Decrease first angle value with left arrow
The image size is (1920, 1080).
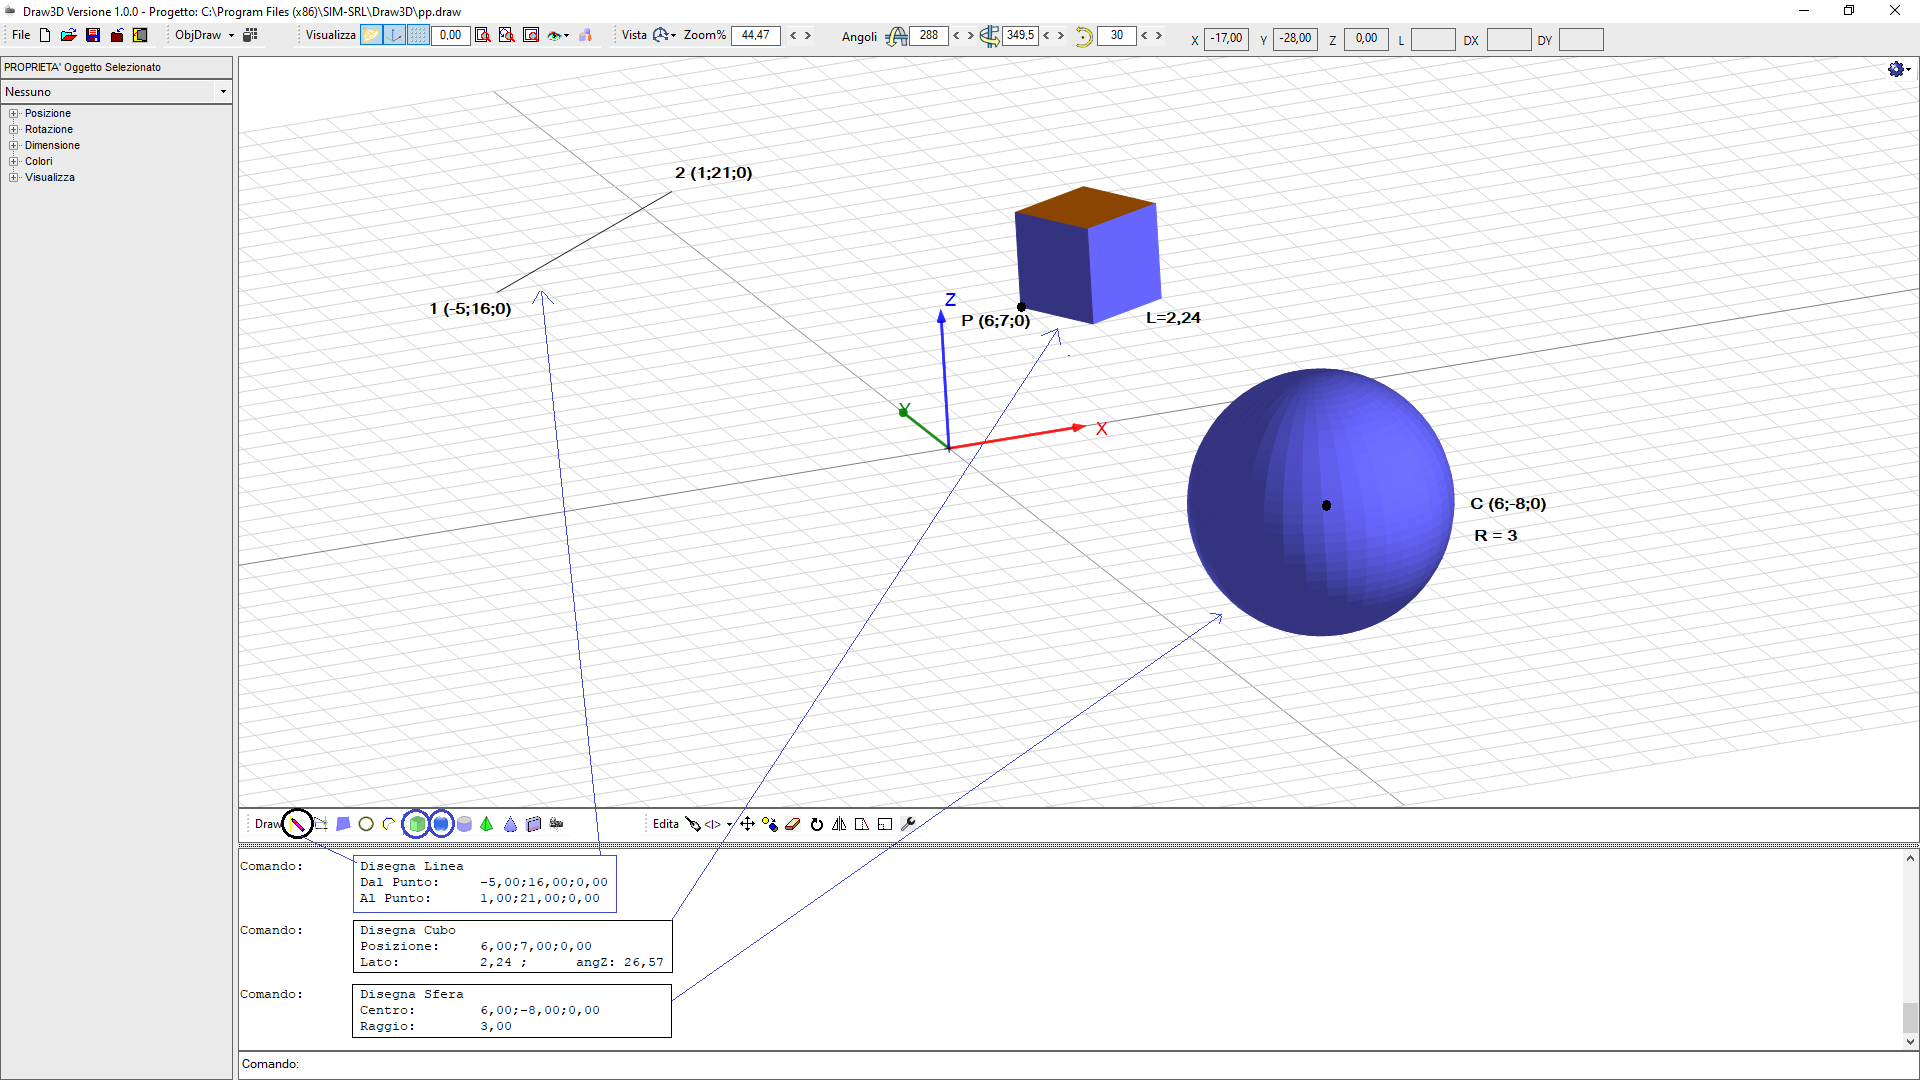(956, 35)
